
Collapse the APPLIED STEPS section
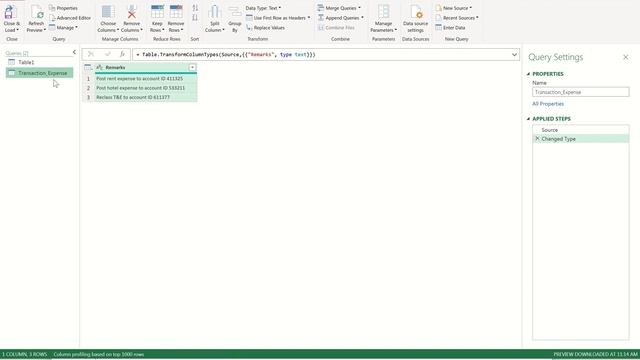(x=528, y=119)
